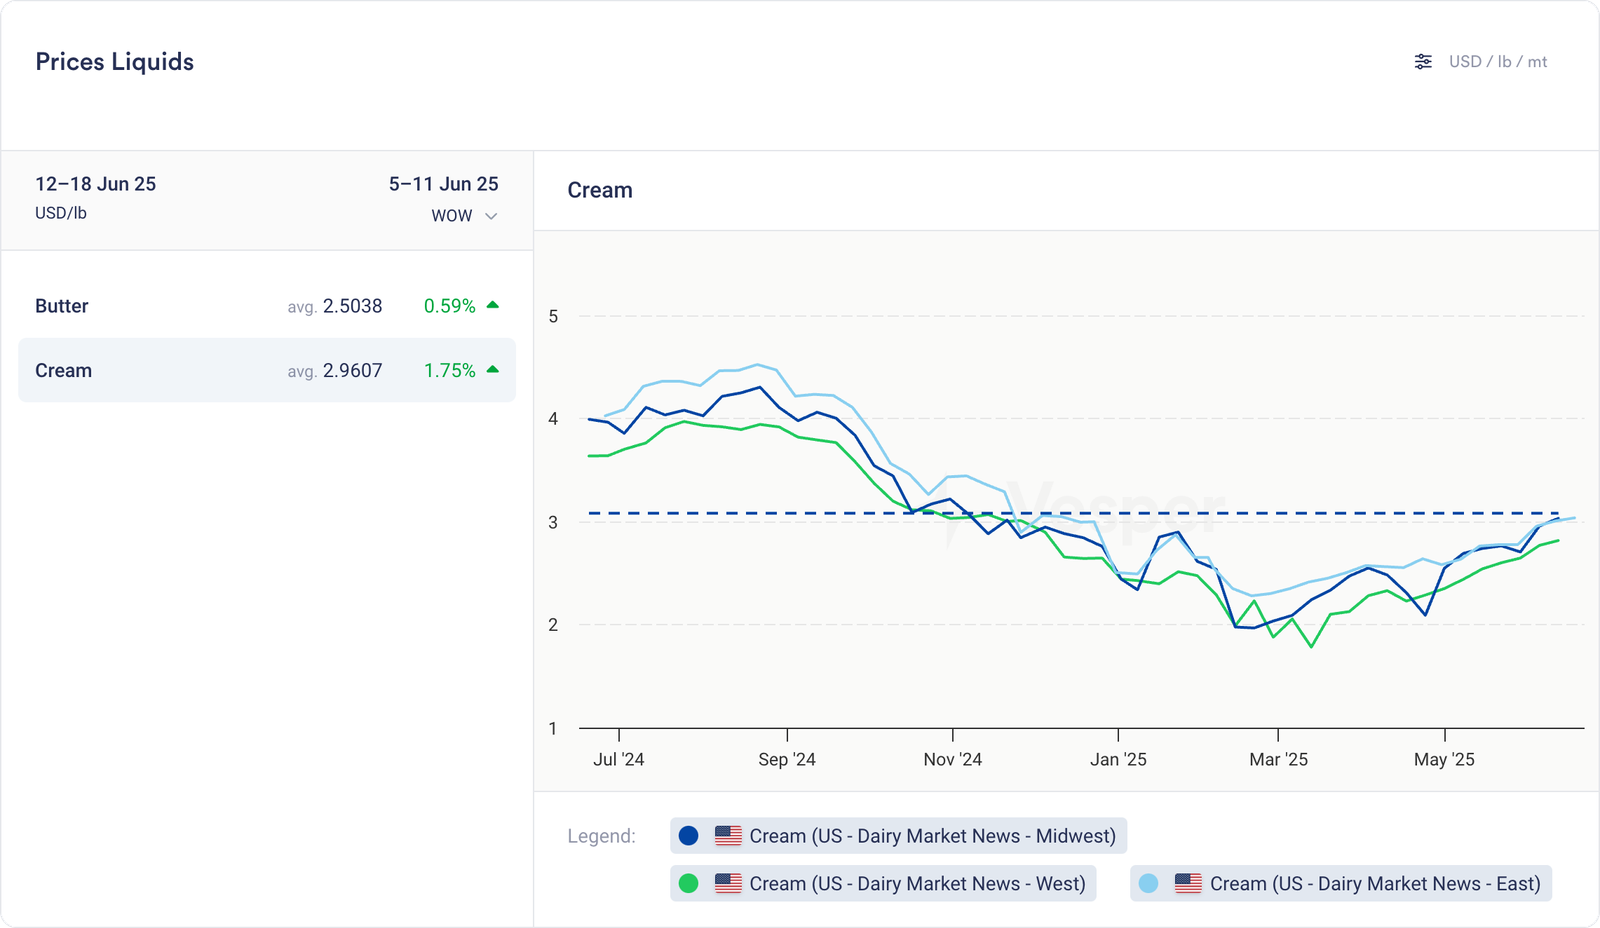Viewport: 1600px width, 928px height.
Task: Click the green up arrow beside Butter
Action: (492, 305)
